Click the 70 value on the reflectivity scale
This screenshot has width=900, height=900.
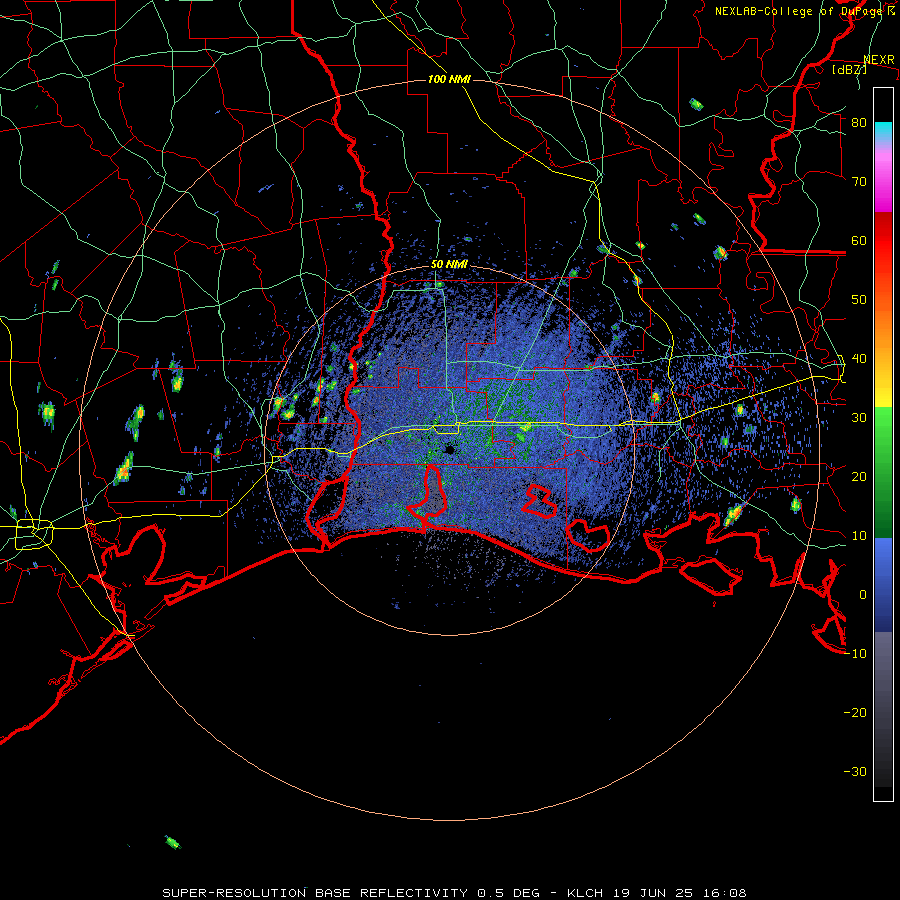(x=859, y=182)
